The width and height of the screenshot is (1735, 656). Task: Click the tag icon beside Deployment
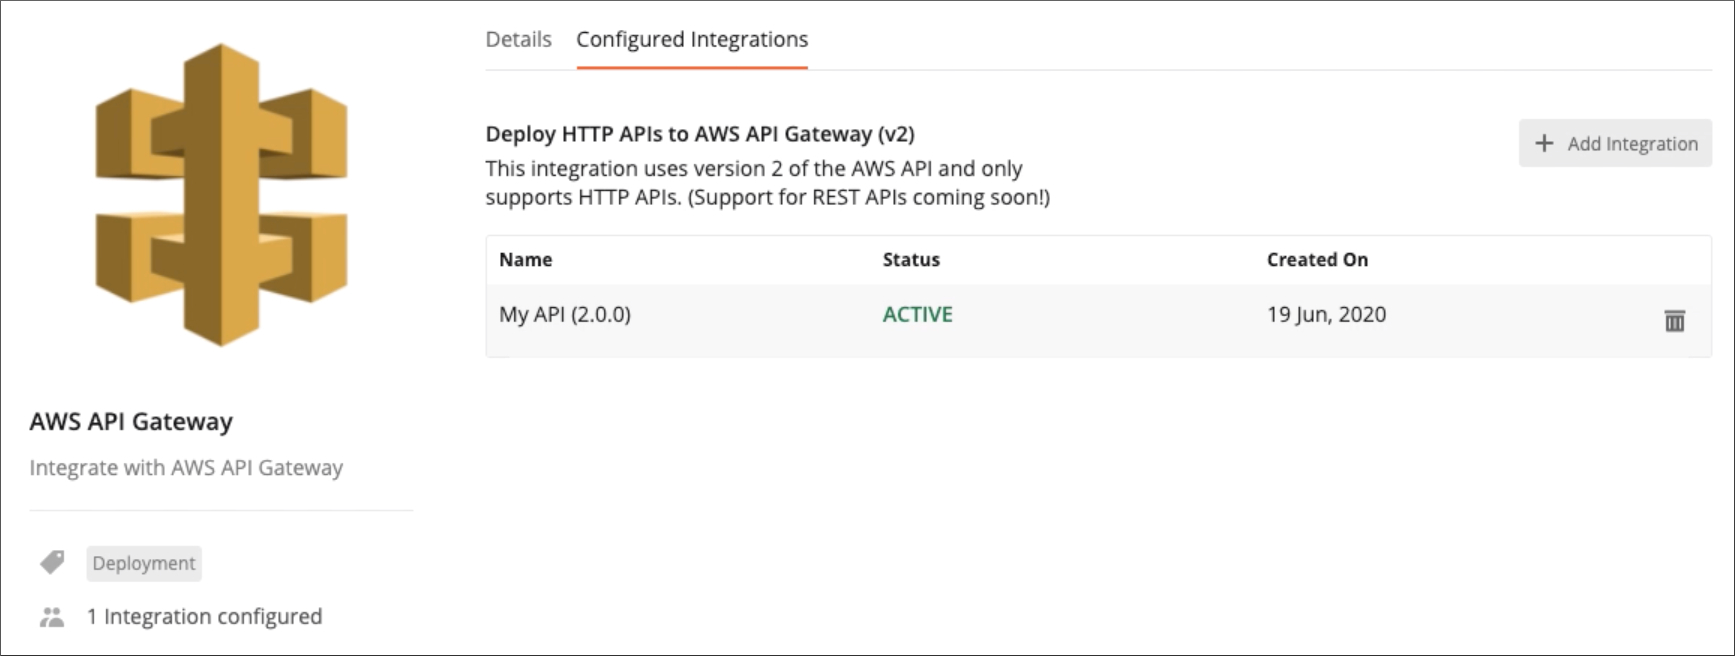point(52,562)
